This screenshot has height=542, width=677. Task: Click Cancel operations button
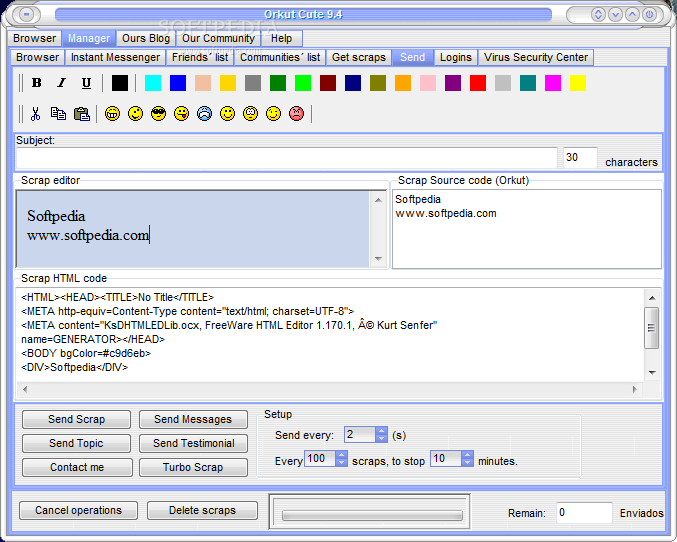tap(78, 510)
